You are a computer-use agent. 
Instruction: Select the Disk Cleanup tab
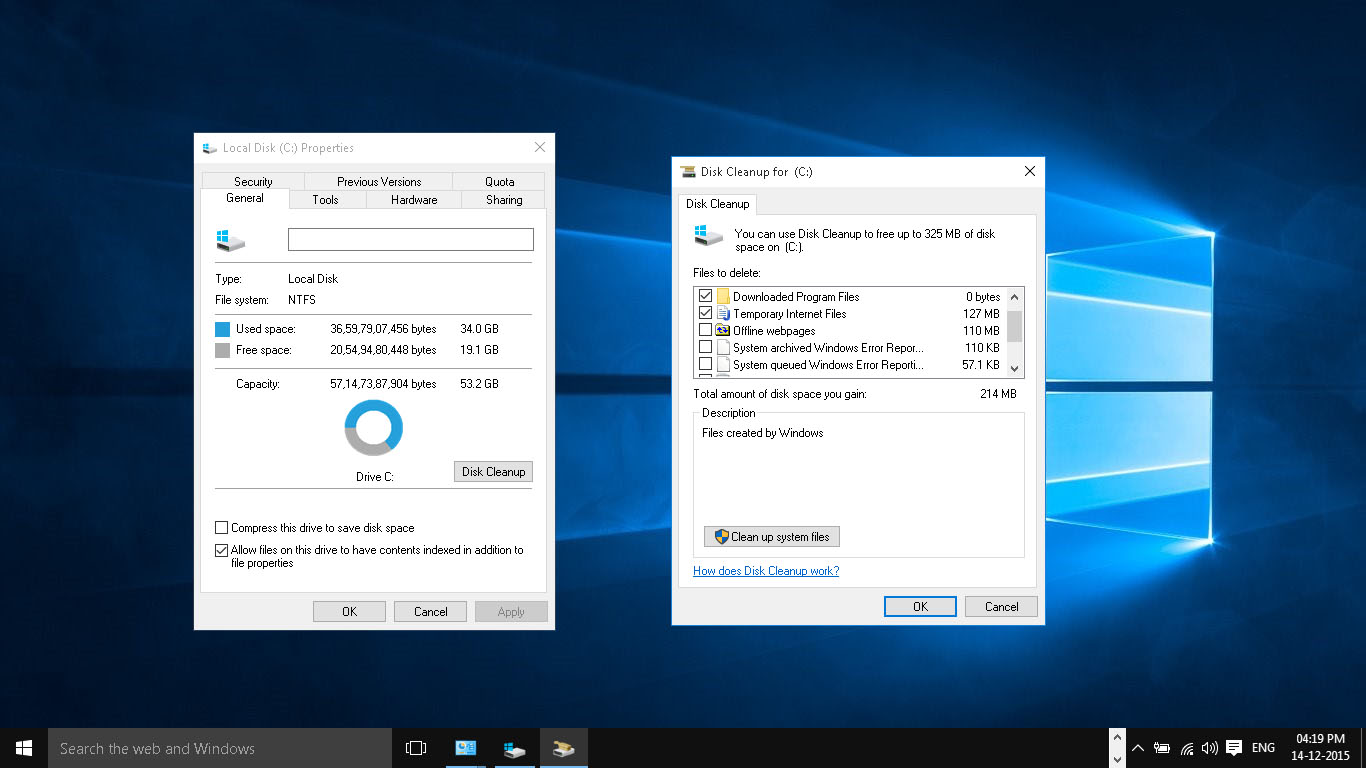[x=718, y=204]
